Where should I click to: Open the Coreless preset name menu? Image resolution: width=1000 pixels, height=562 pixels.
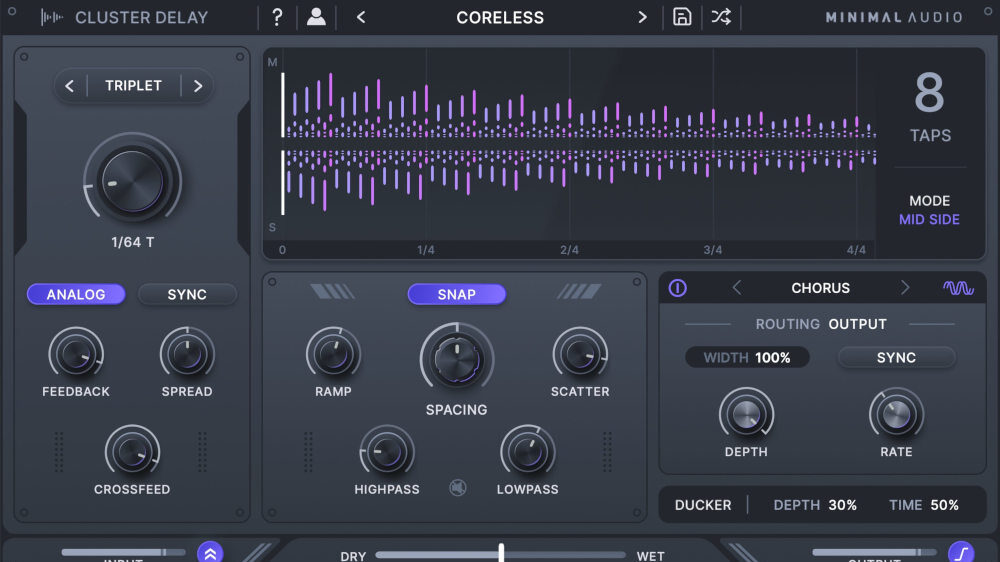pos(500,17)
